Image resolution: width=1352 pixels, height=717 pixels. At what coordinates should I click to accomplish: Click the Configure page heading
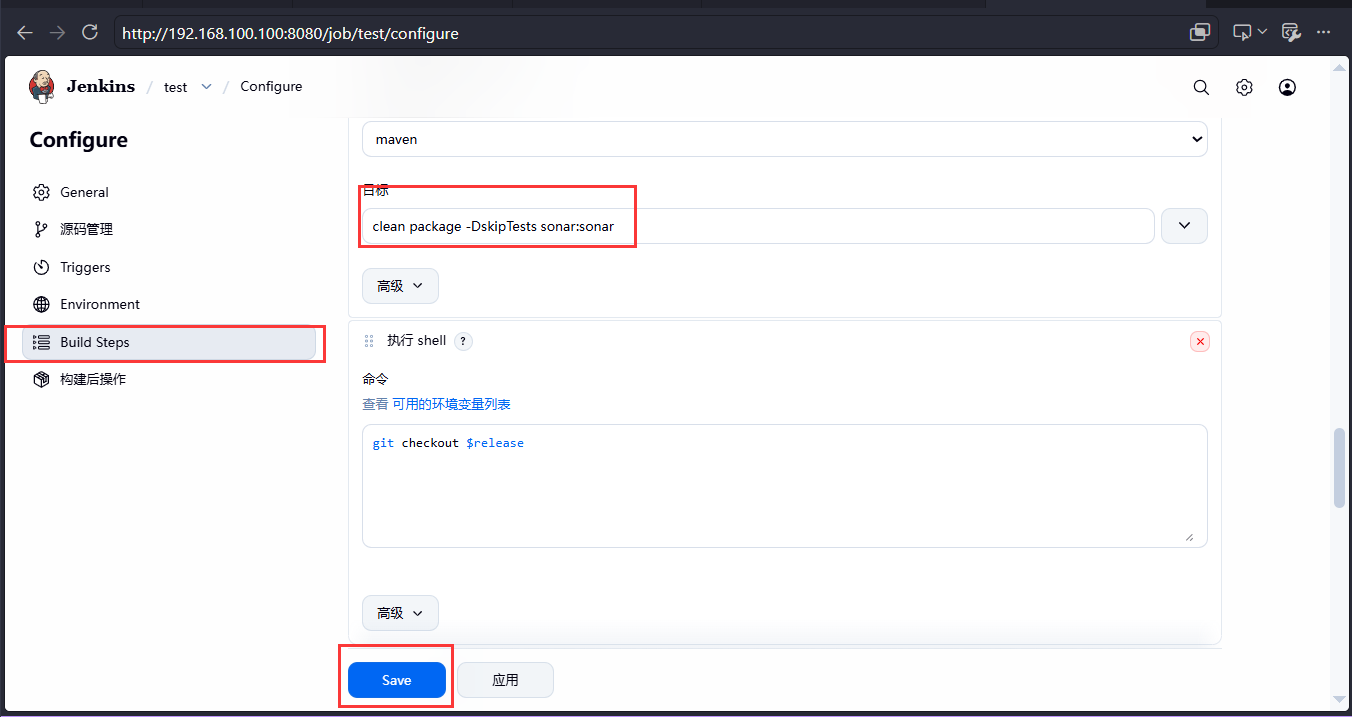79,140
